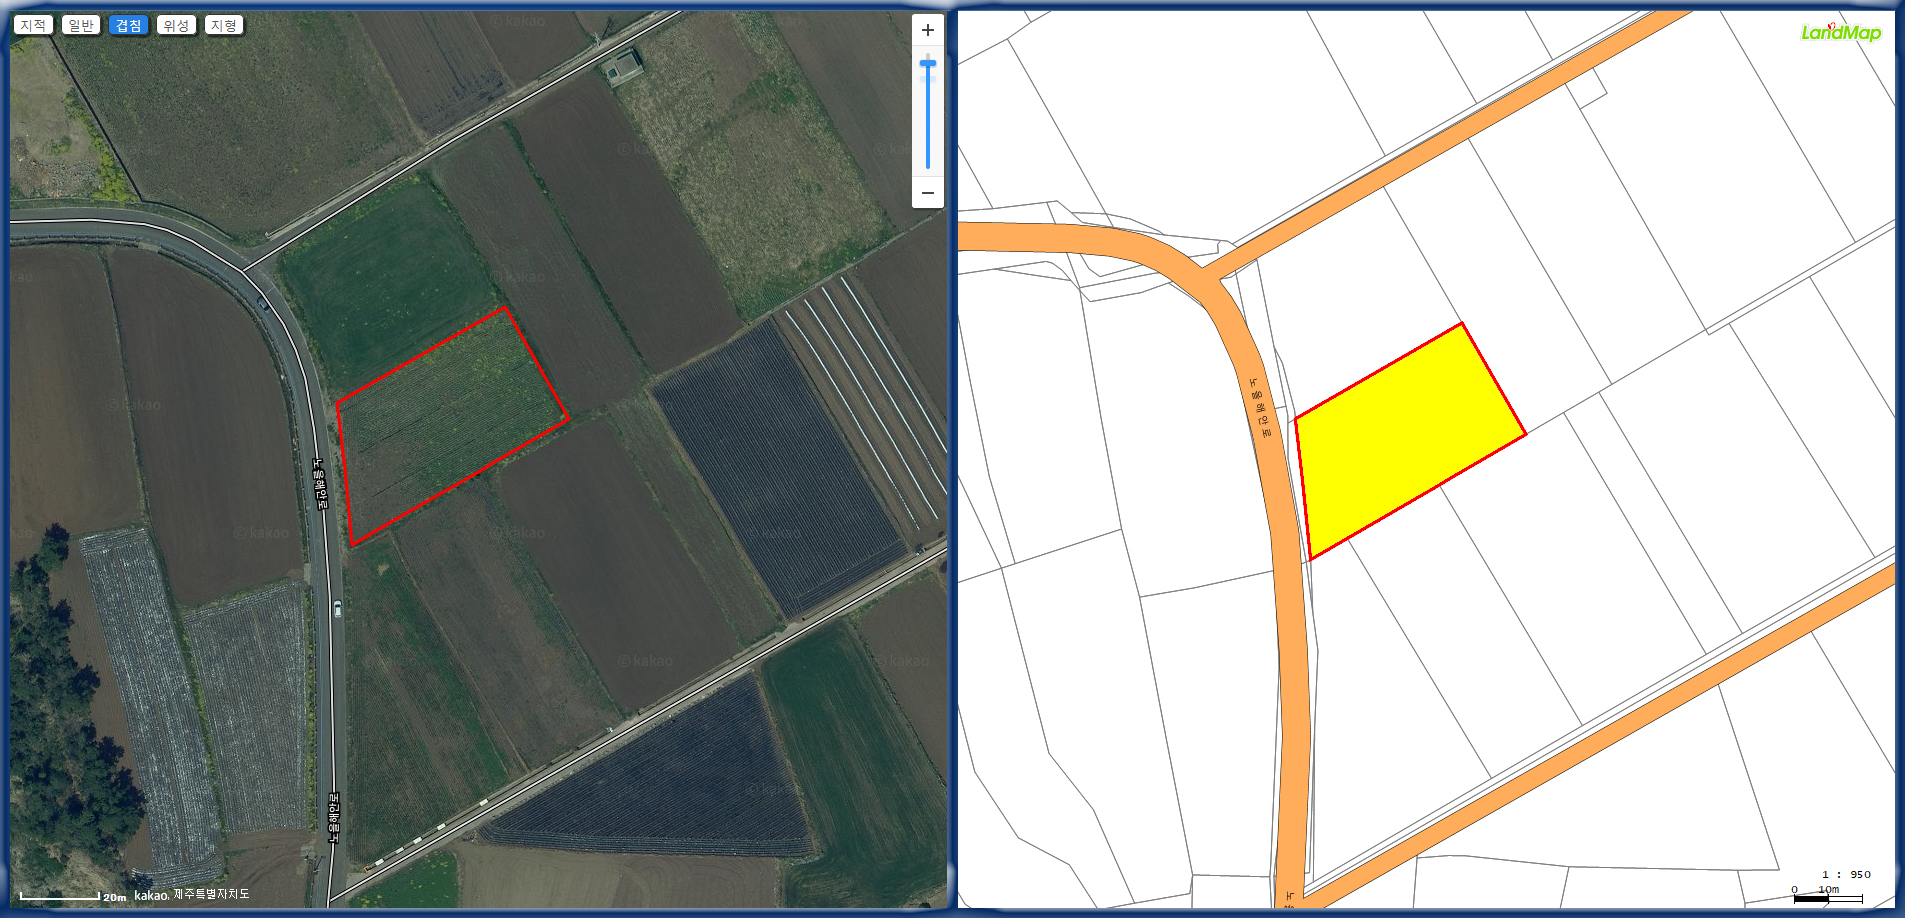Click the LandMap logo
This screenshot has width=1905, height=918.
point(1841,32)
